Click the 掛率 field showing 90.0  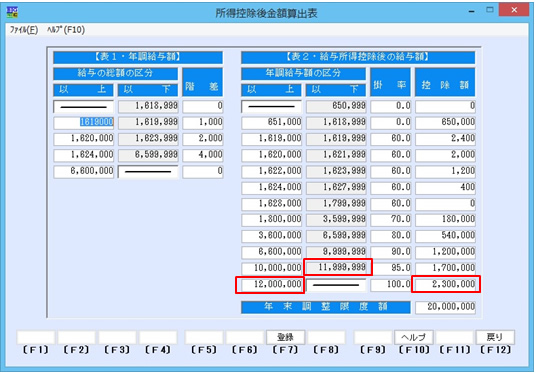point(391,252)
